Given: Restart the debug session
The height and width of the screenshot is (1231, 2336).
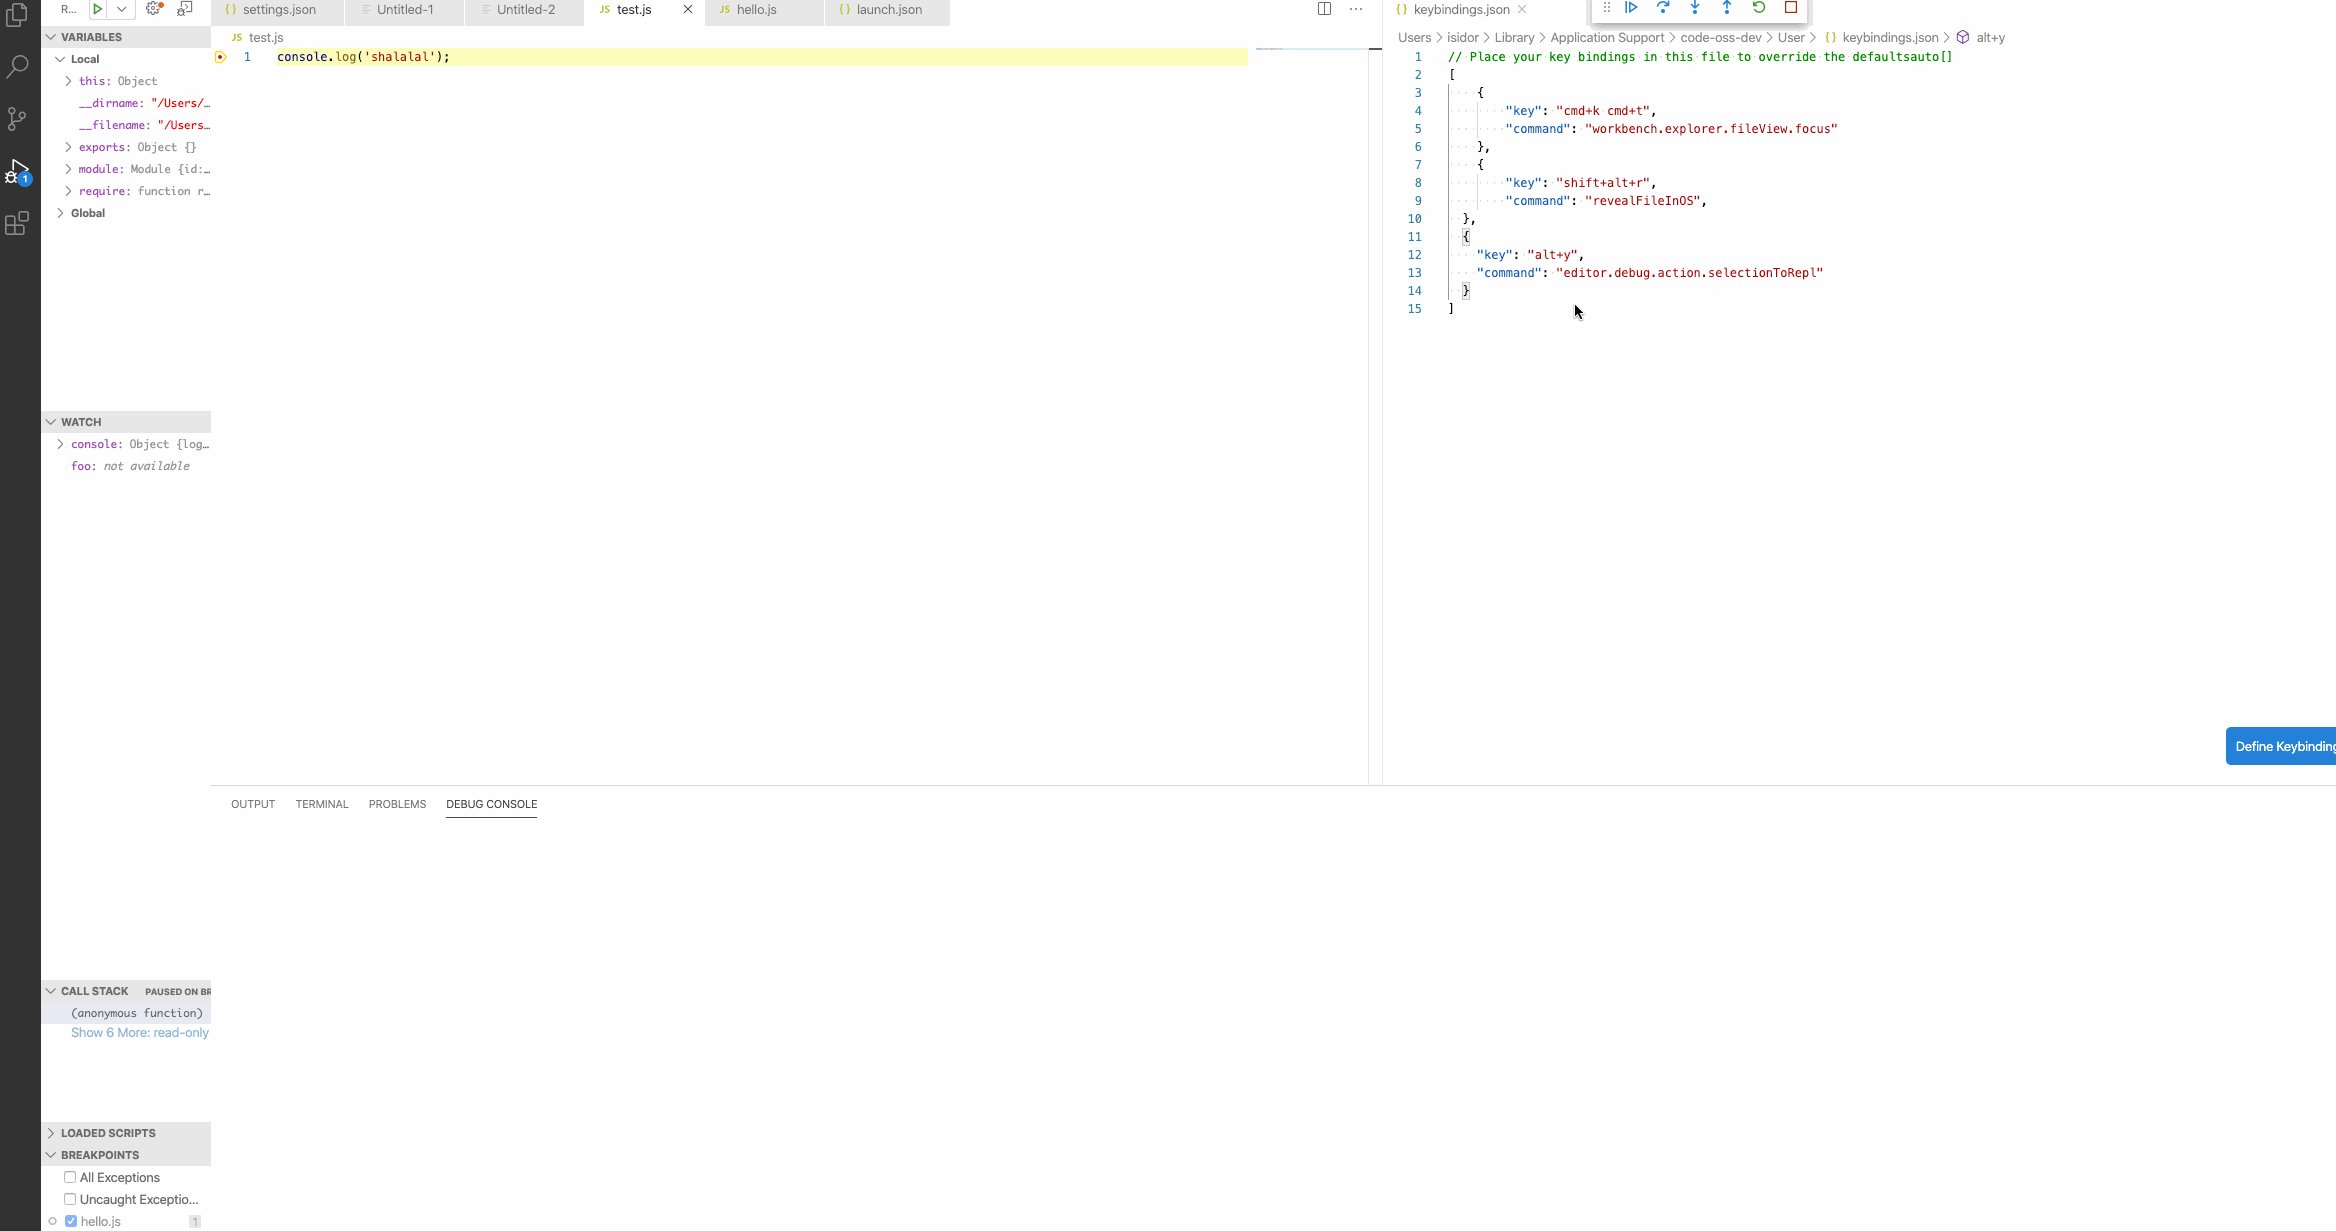Looking at the screenshot, I should pyautogui.click(x=1759, y=8).
